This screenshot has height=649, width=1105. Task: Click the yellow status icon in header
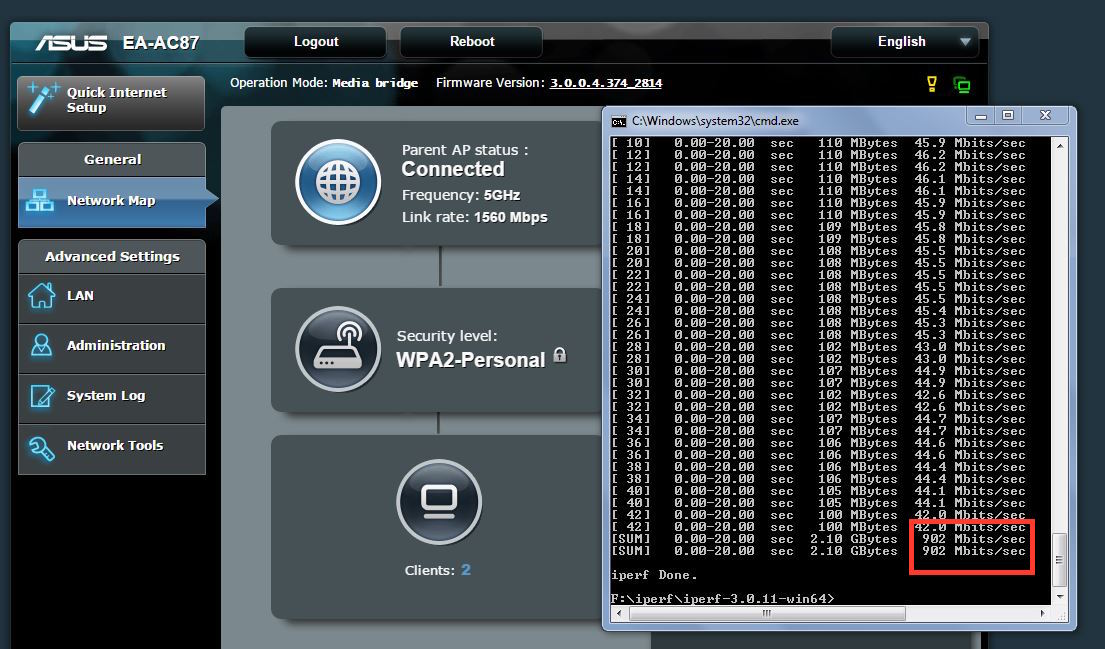(x=932, y=84)
